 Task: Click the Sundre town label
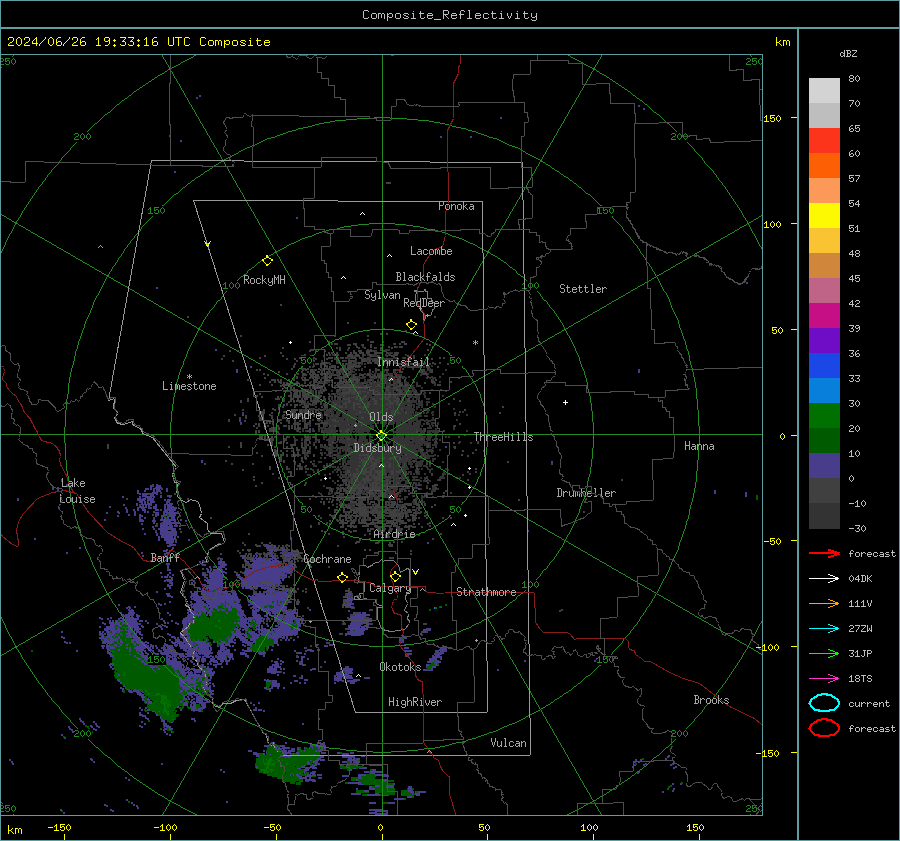pos(303,415)
